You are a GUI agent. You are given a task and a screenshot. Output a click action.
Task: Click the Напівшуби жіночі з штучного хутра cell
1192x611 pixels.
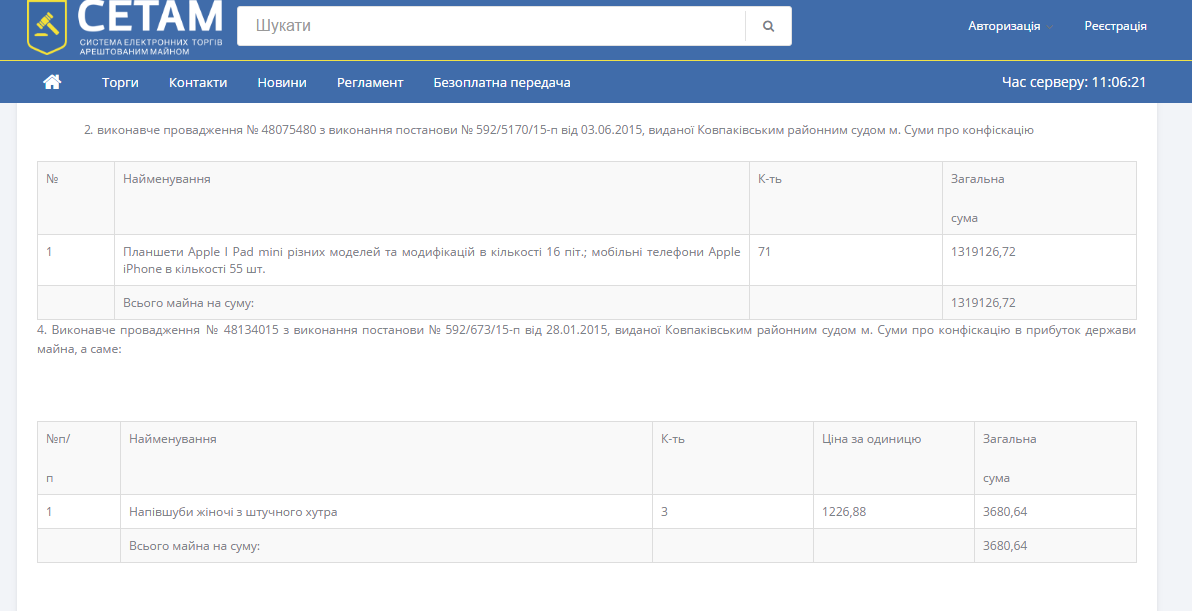pos(233,512)
